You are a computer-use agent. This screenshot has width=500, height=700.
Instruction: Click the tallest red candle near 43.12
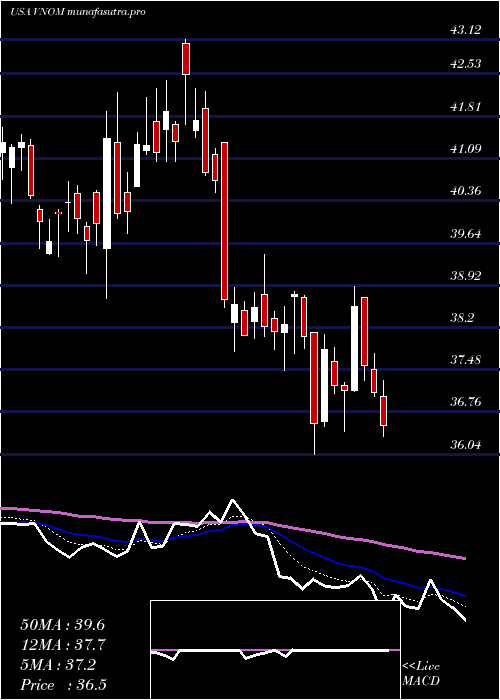tap(186, 59)
